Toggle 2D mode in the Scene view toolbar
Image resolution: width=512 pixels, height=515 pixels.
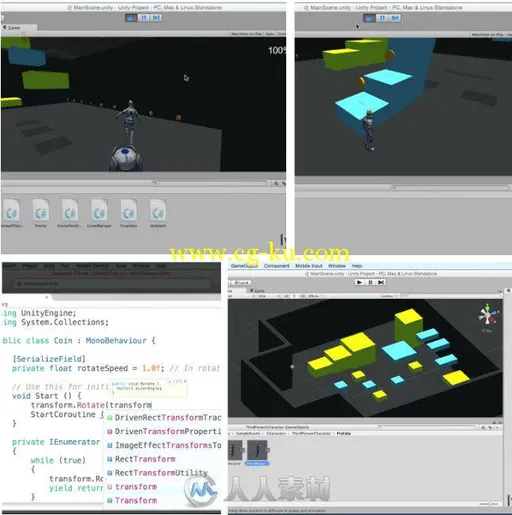point(287,296)
